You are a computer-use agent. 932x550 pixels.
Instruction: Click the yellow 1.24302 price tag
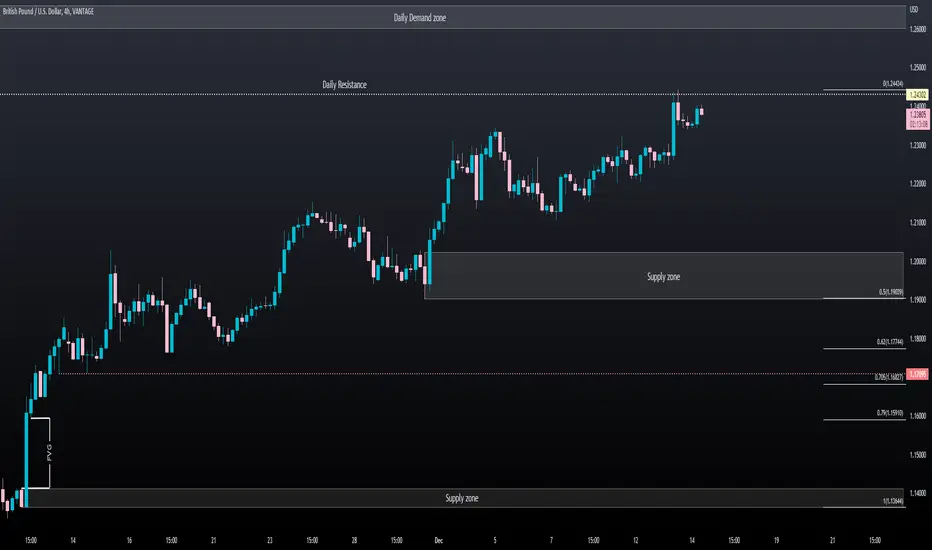pos(917,95)
